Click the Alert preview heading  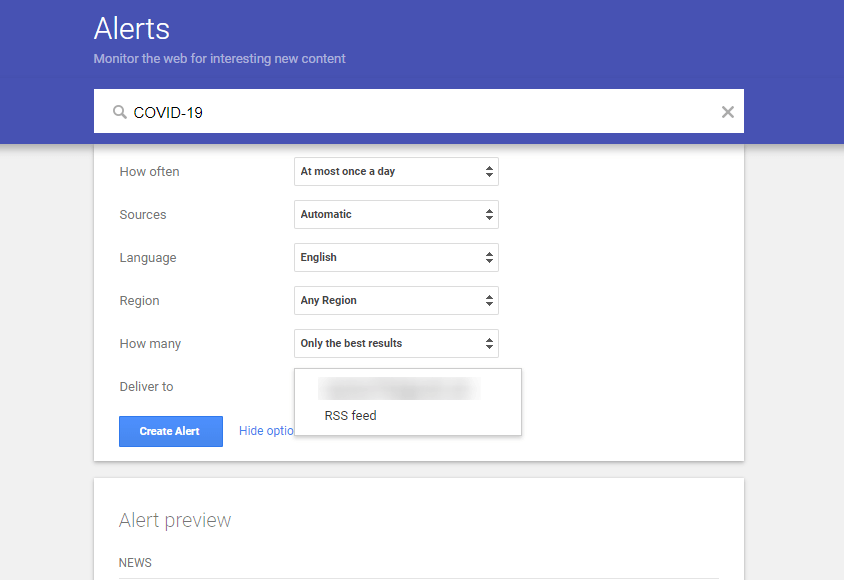coord(174,520)
